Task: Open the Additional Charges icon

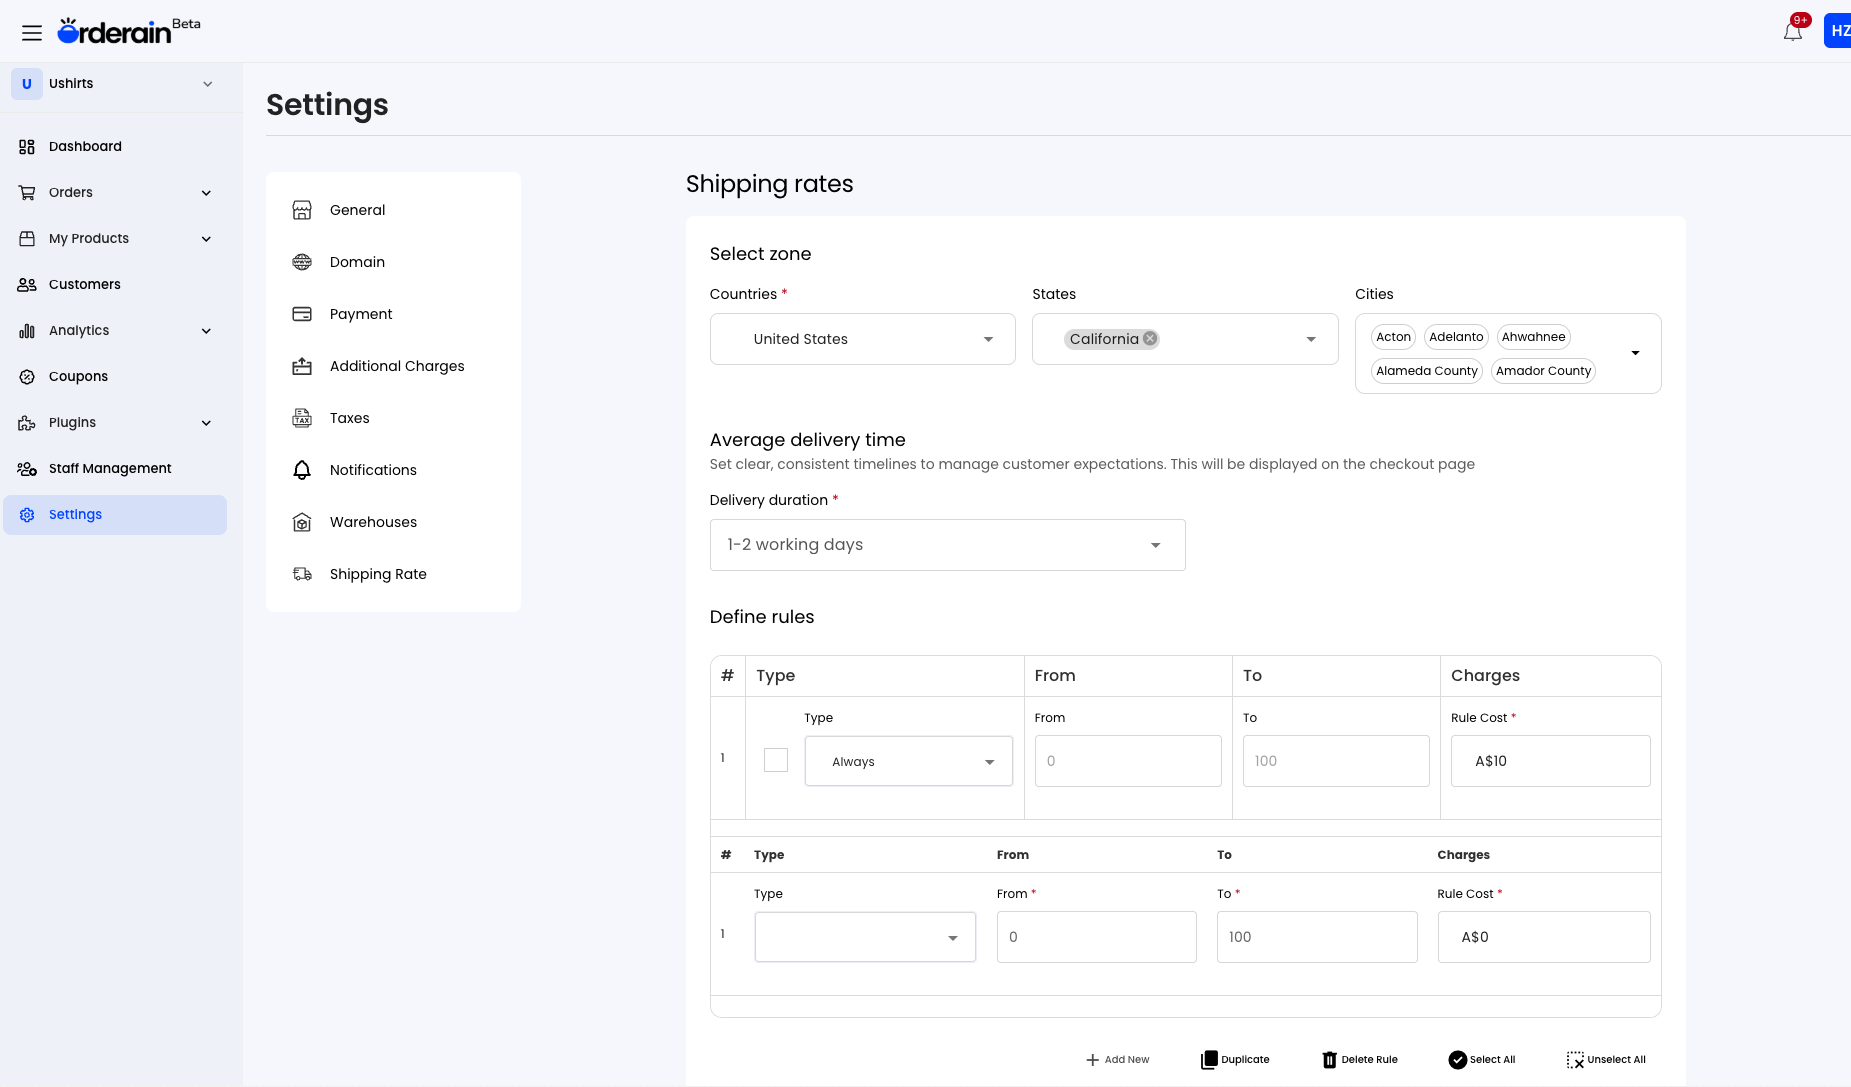Action: coord(303,366)
